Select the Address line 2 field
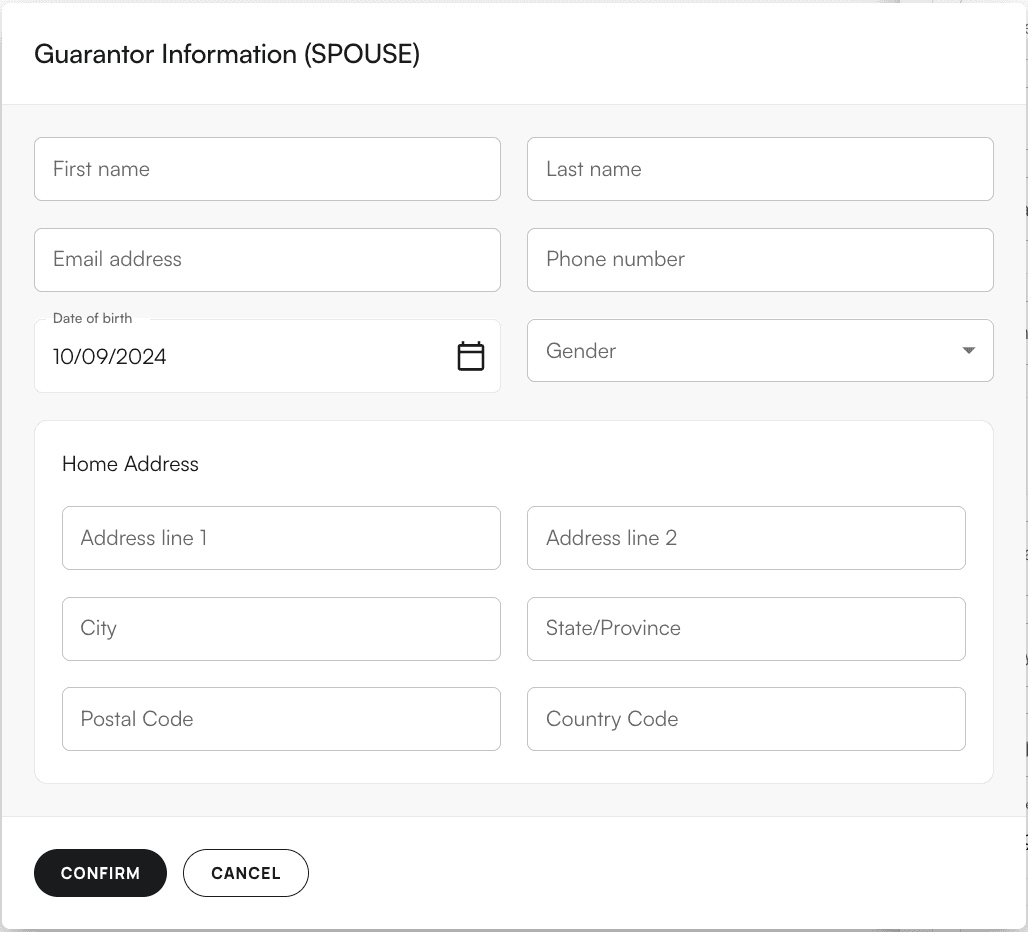 [x=746, y=538]
